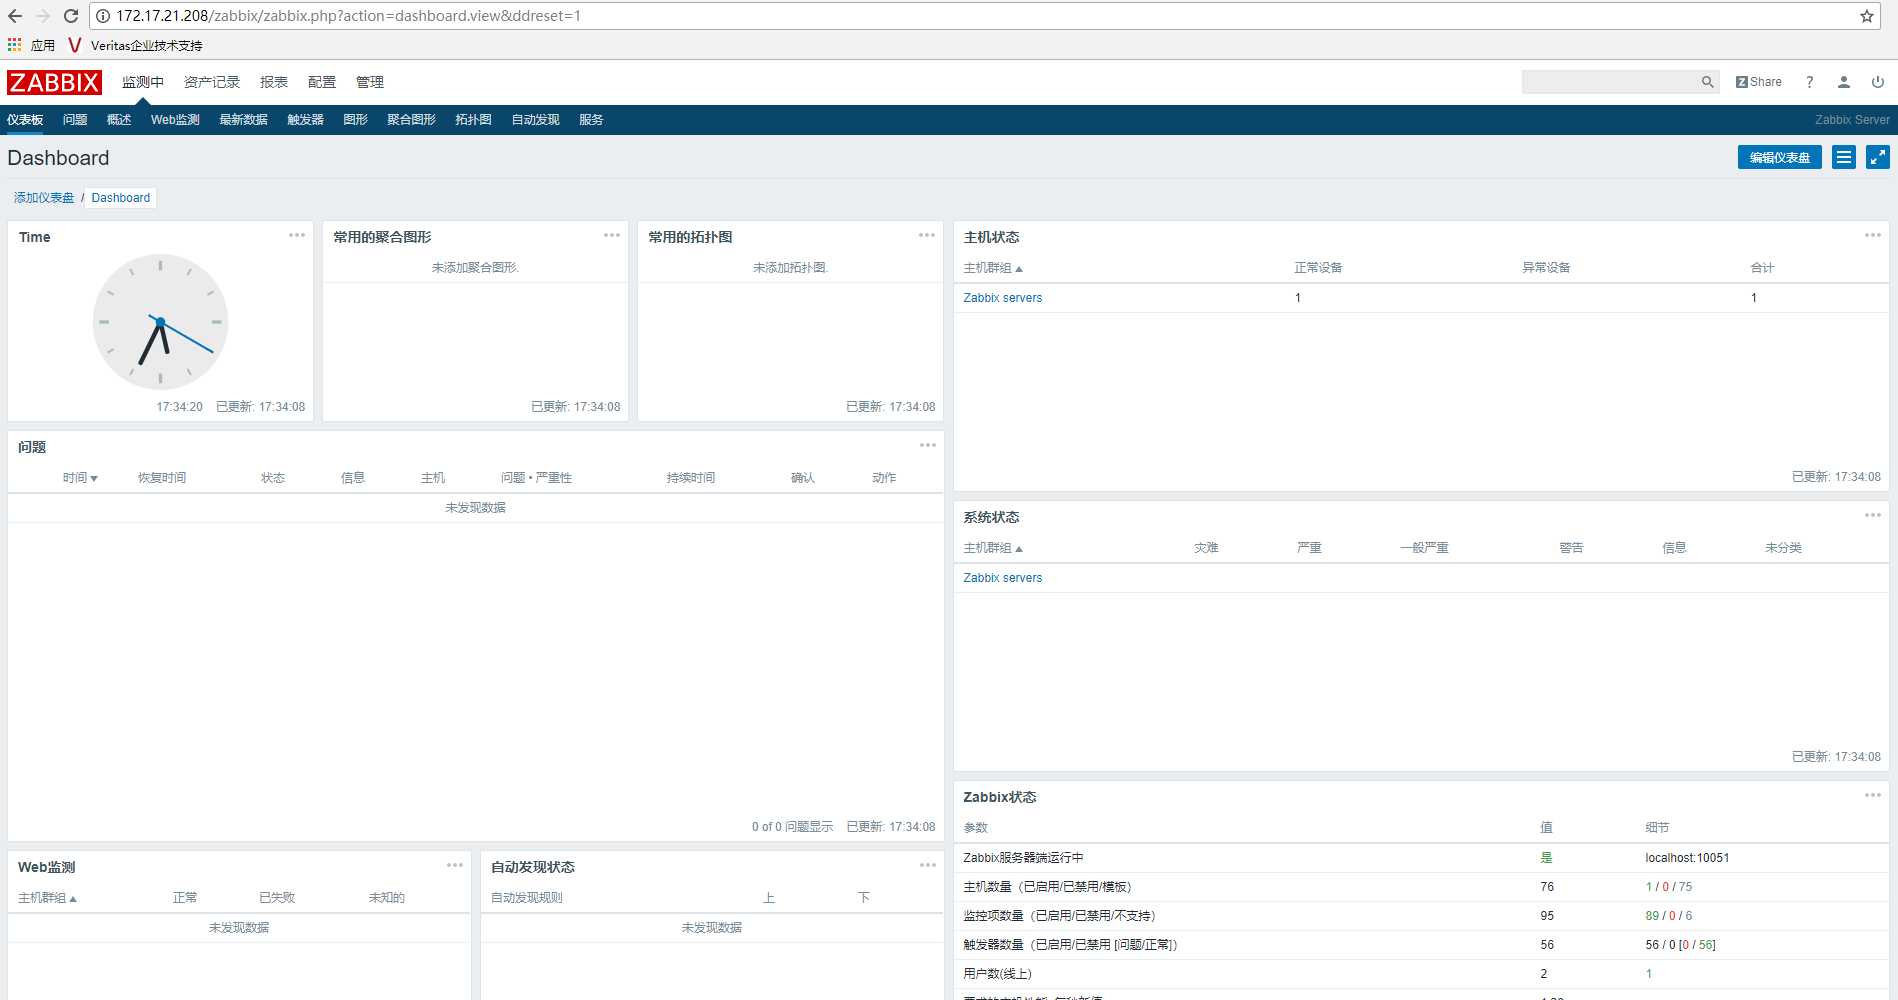Open the 配置 main menu

pos(322,82)
